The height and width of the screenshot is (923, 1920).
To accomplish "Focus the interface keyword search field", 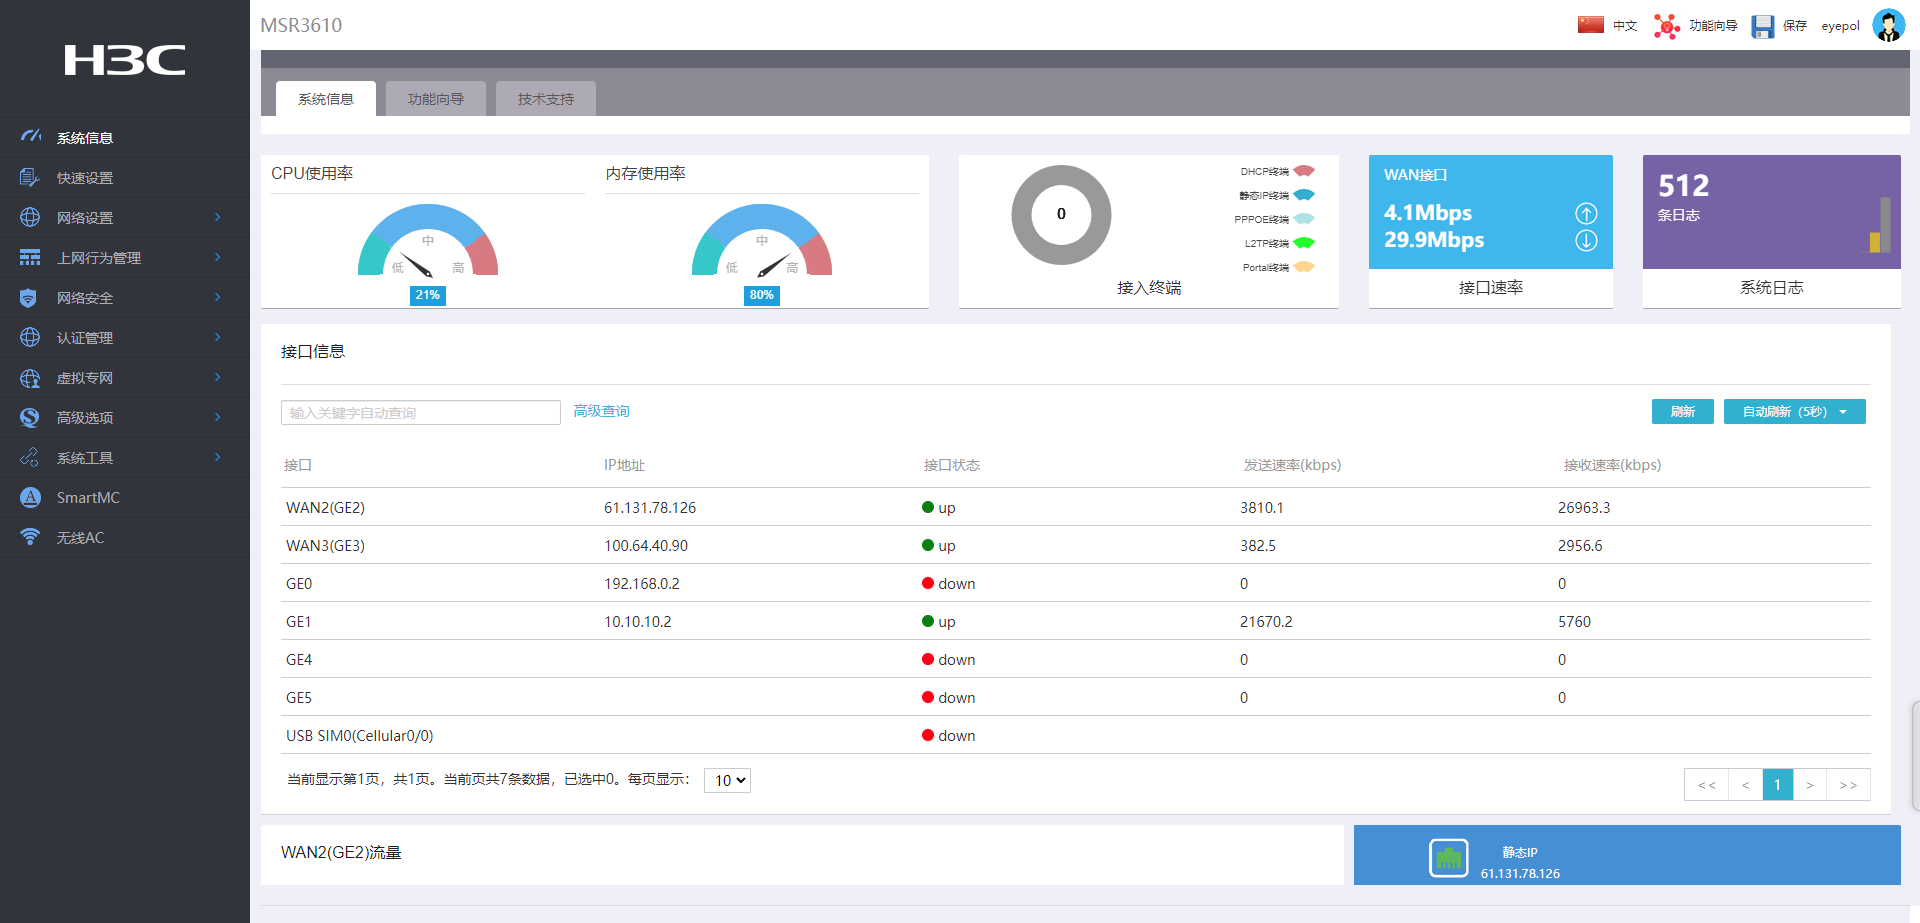I will (420, 413).
